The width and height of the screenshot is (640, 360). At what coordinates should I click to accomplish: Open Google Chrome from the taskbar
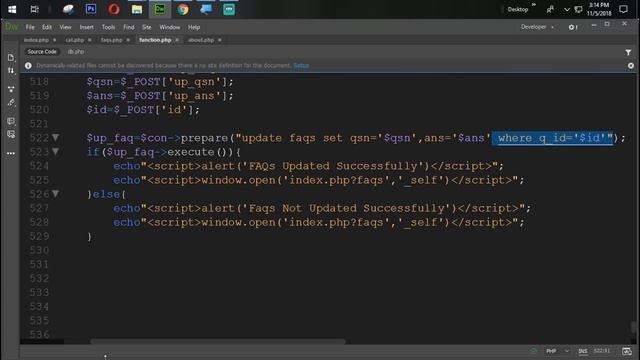click(x=183, y=9)
